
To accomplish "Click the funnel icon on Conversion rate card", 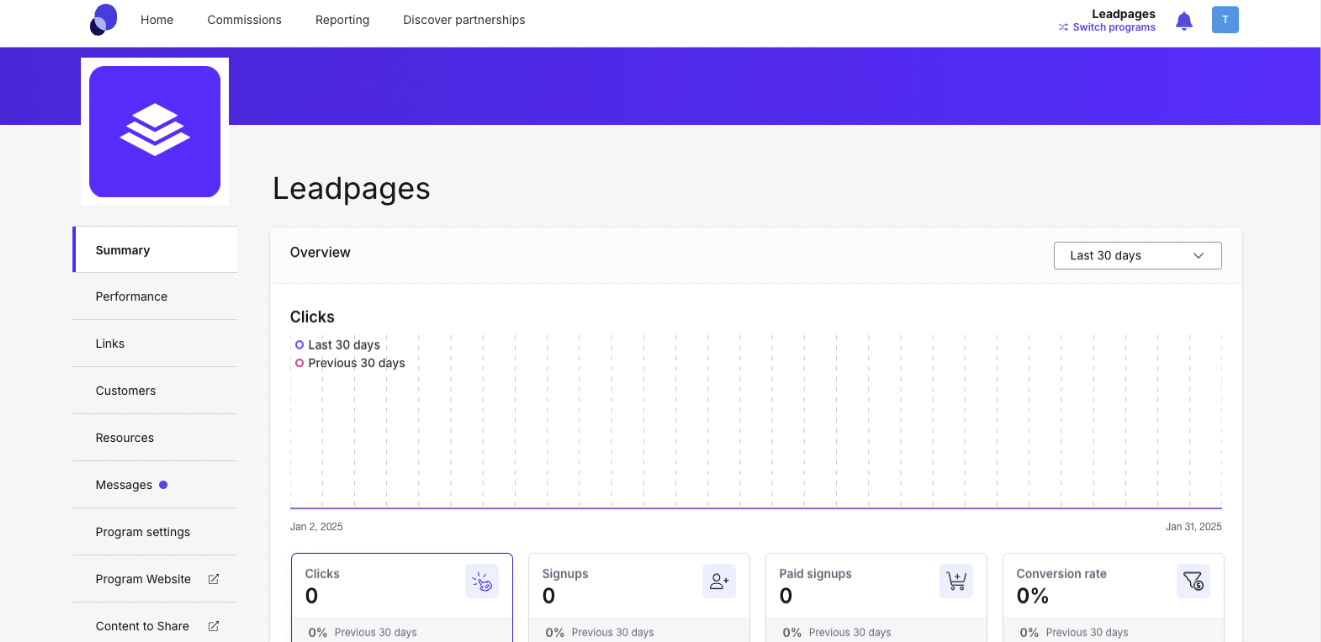I will (1193, 580).
